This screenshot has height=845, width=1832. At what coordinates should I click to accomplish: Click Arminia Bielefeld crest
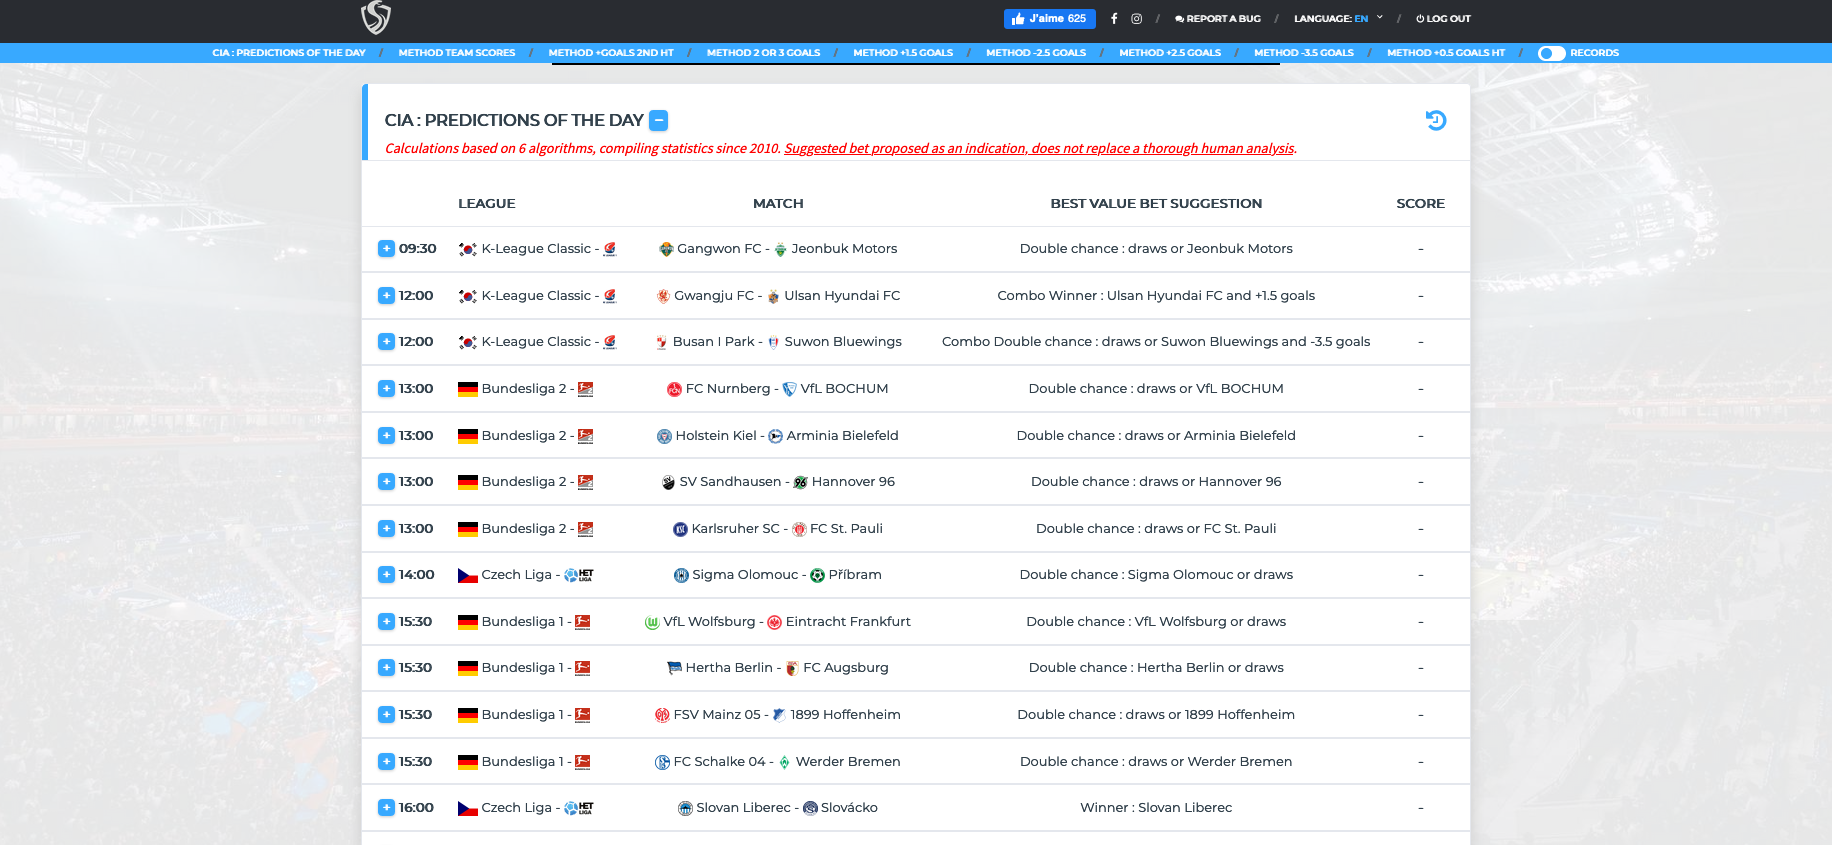pyautogui.click(x=775, y=436)
